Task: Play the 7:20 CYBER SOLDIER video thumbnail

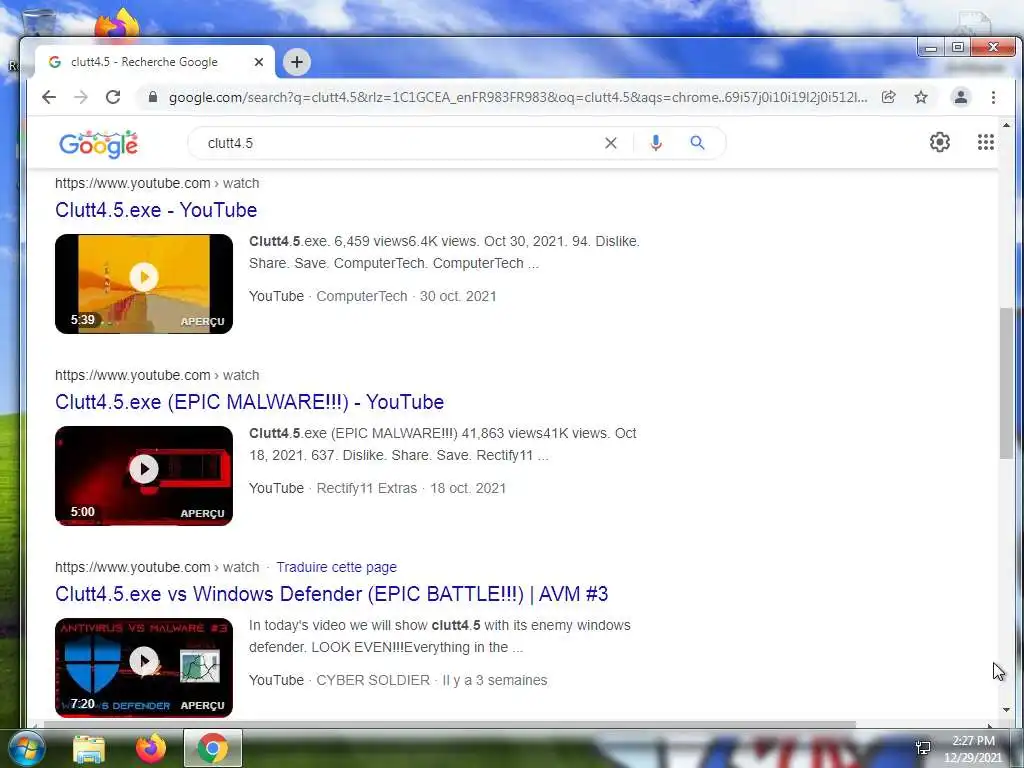Action: (144, 668)
